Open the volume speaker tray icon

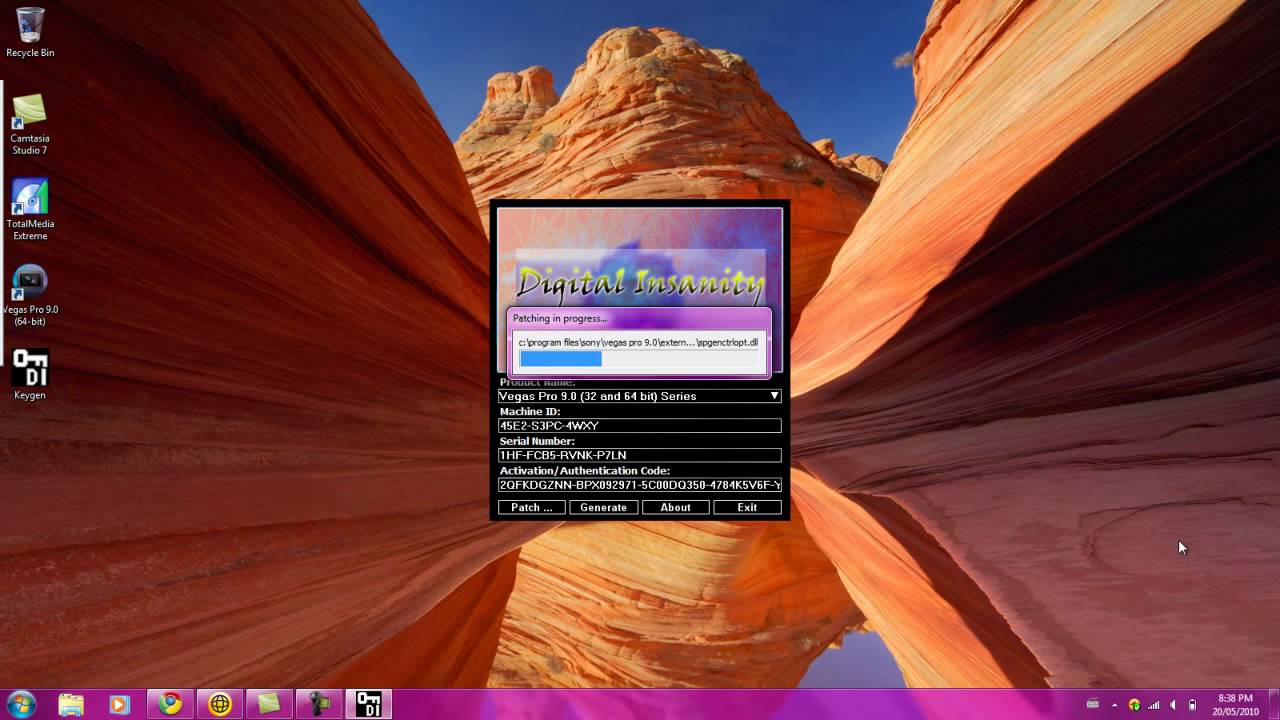1173,705
